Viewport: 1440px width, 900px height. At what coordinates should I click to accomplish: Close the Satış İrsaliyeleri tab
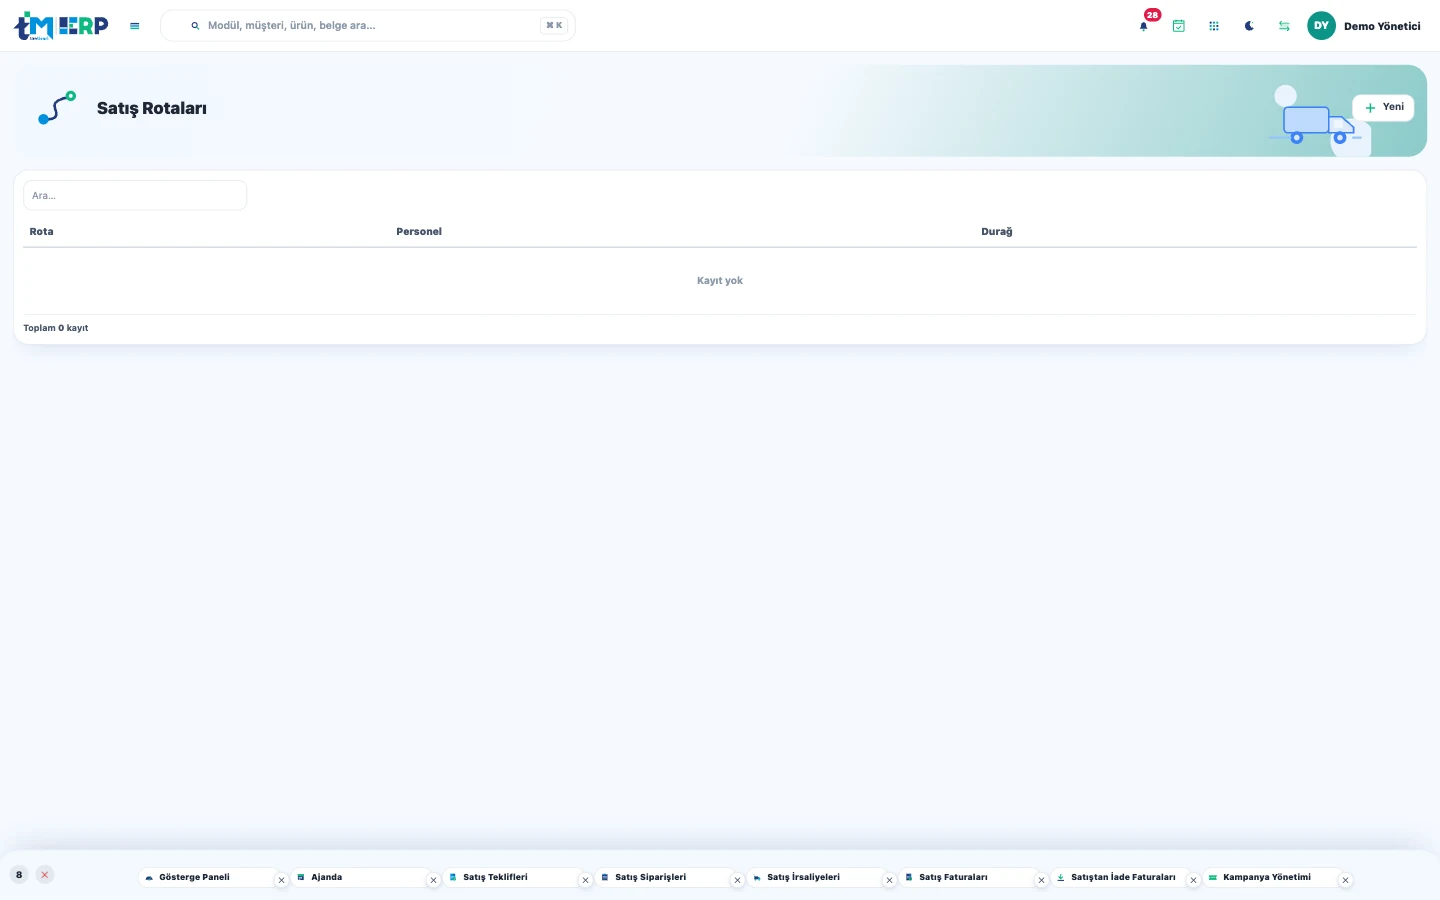tap(890, 881)
